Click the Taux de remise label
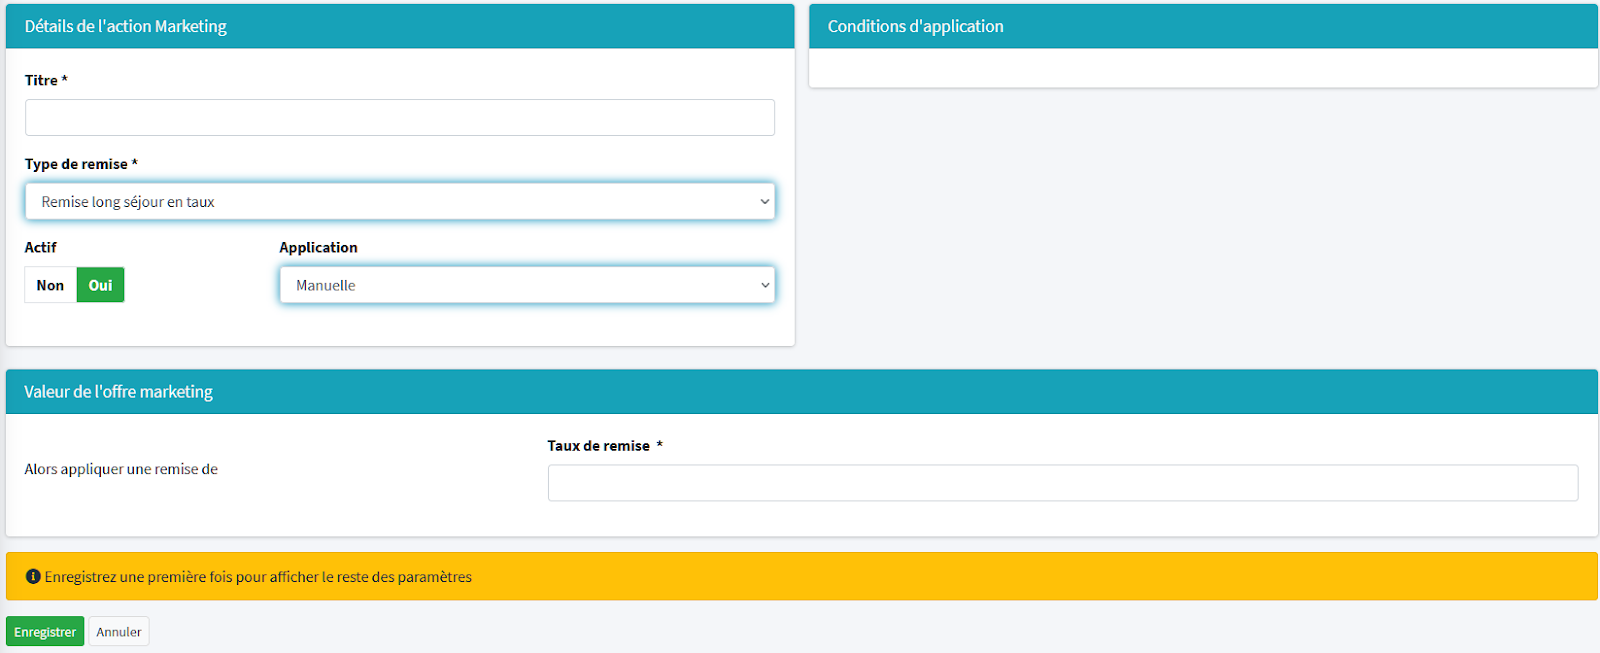1600x653 pixels. click(x=598, y=446)
